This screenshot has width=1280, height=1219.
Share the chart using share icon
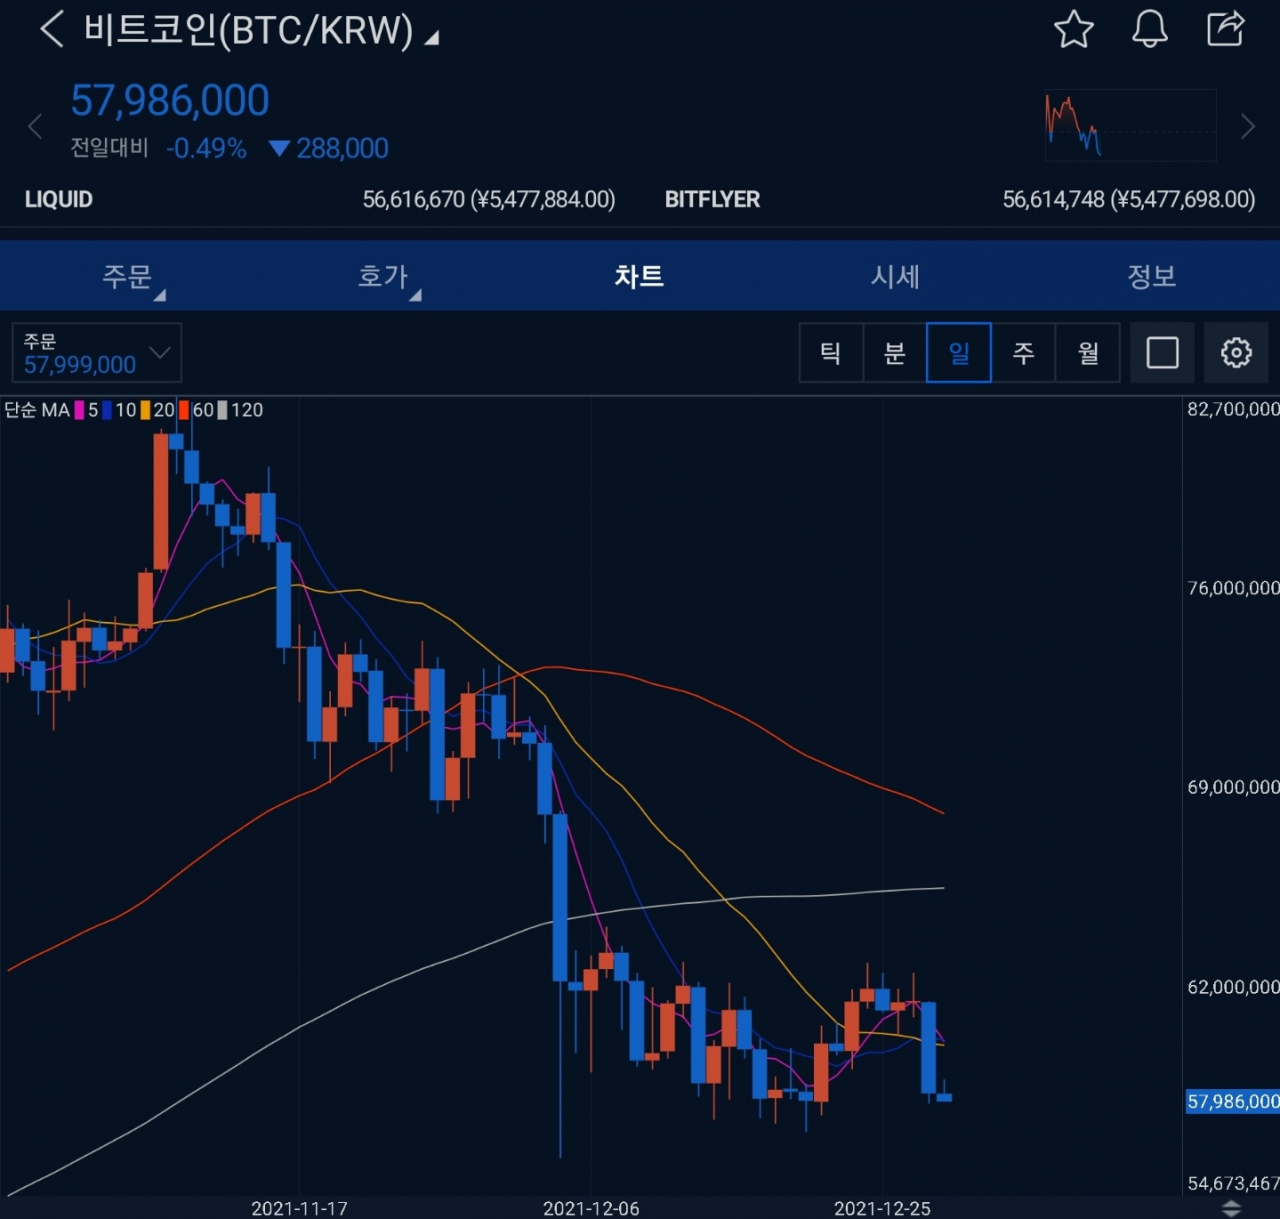coord(1225,29)
